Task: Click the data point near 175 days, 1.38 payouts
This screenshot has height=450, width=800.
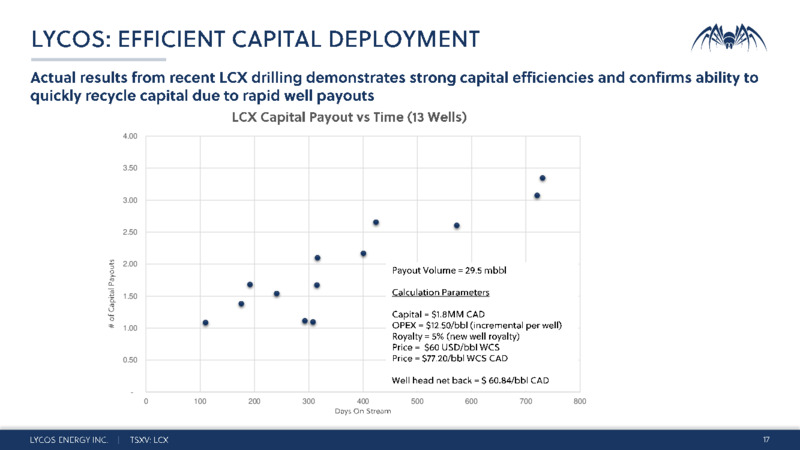Action: coord(241,304)
